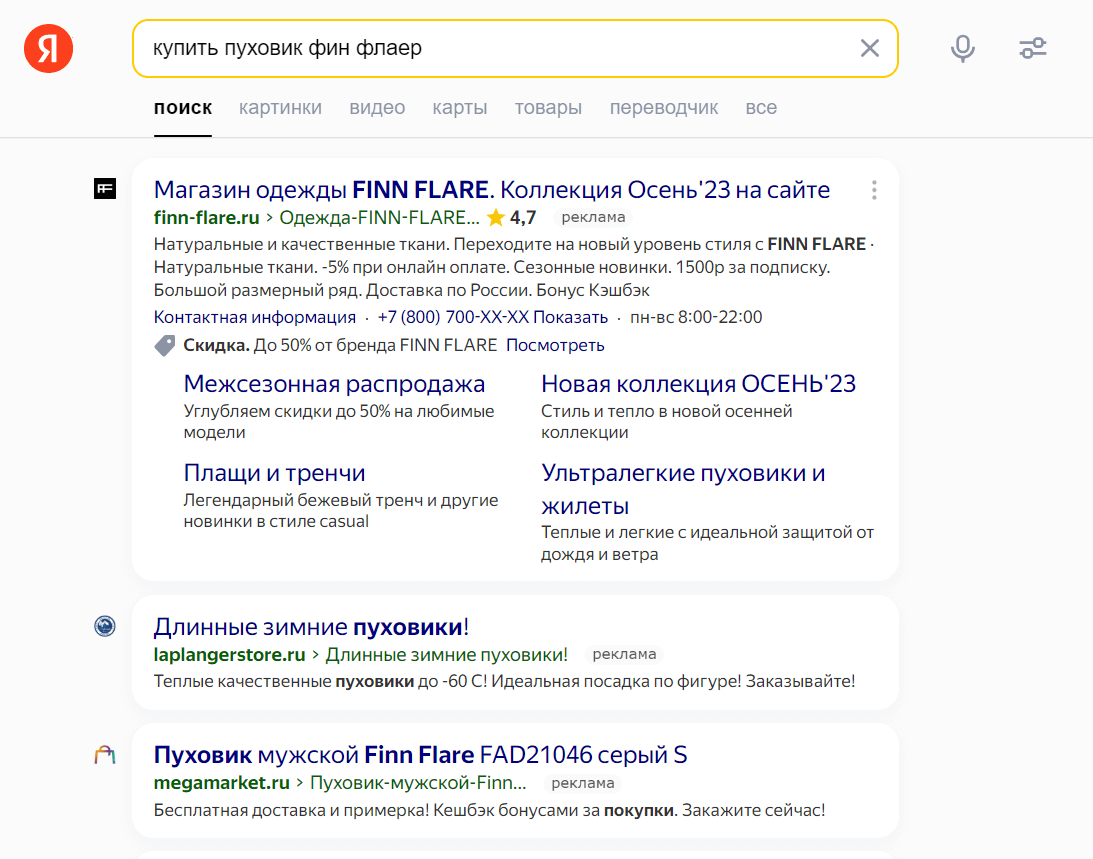This screenshot has width=1093, height=859.
Task: Visit the finn-flare.ru domain link
Action: (x=206, y=218)
